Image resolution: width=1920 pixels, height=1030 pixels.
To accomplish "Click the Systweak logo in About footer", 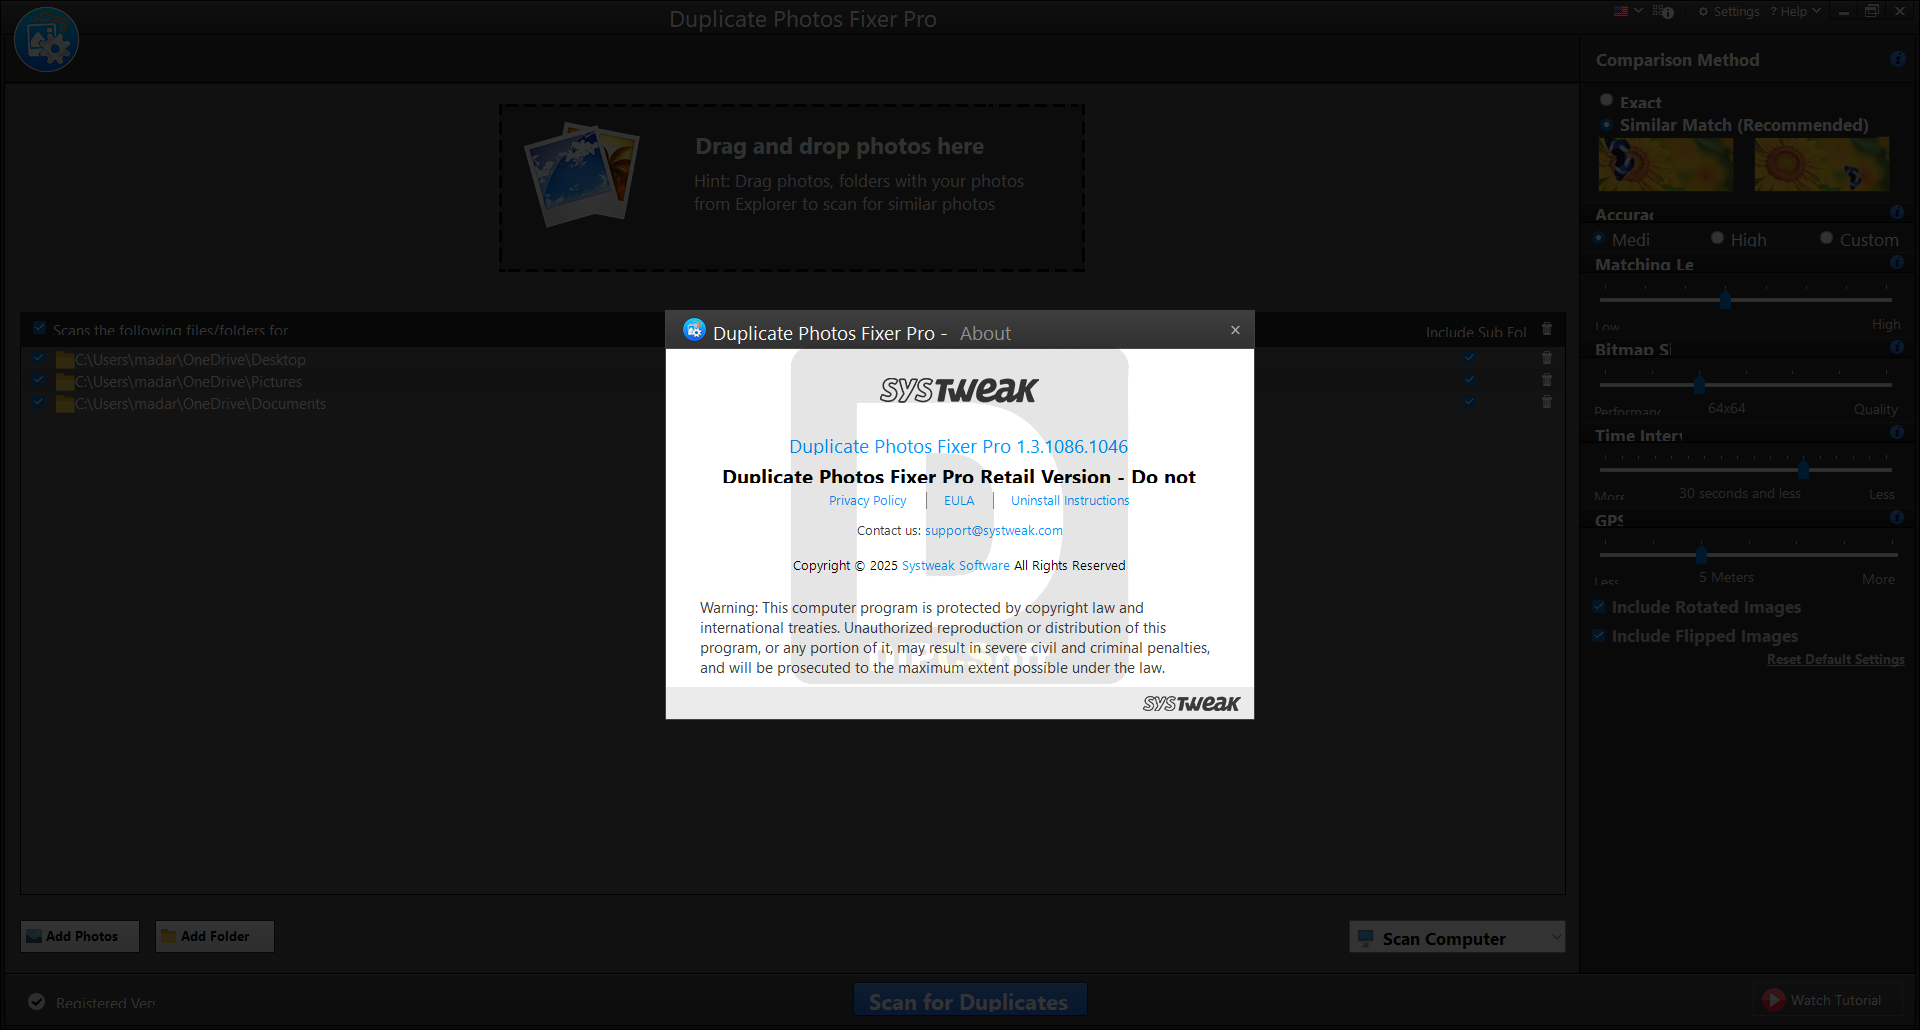I will (x=1191, y=704).
